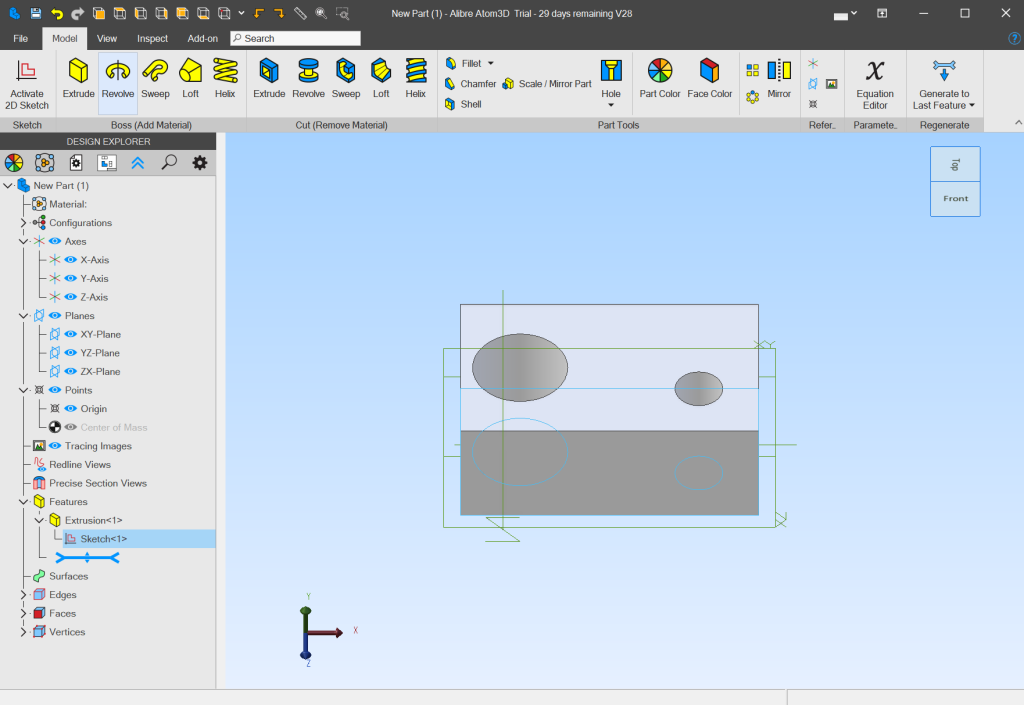Click Scale / Mirror Part button
Viewport: 1024px width, 705px height.
pyautogui.click(x=547, y=84)
